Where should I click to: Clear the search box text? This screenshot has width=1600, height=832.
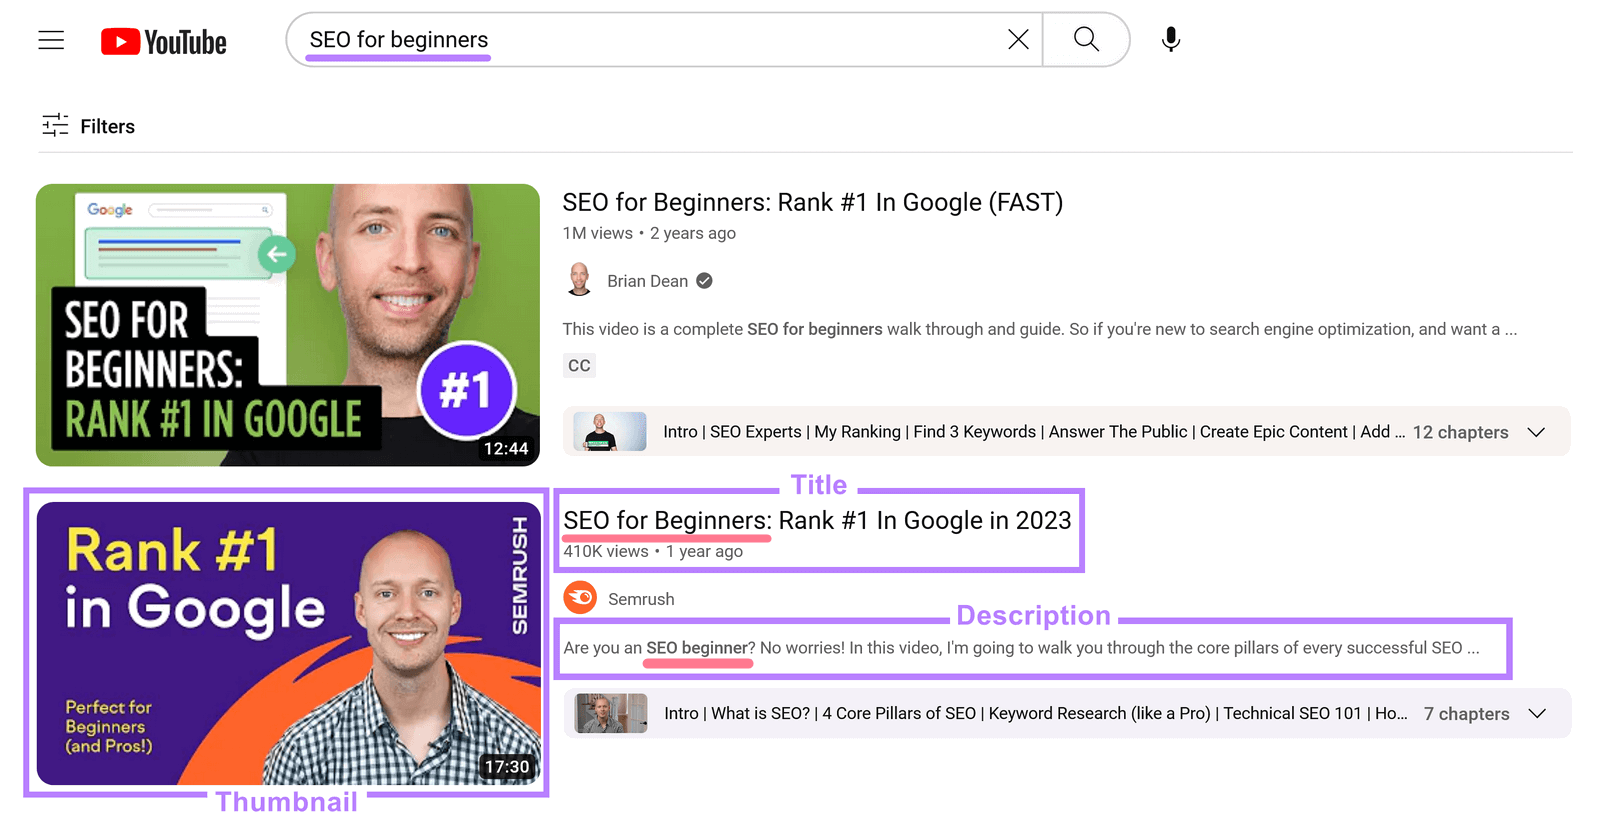1017,40
